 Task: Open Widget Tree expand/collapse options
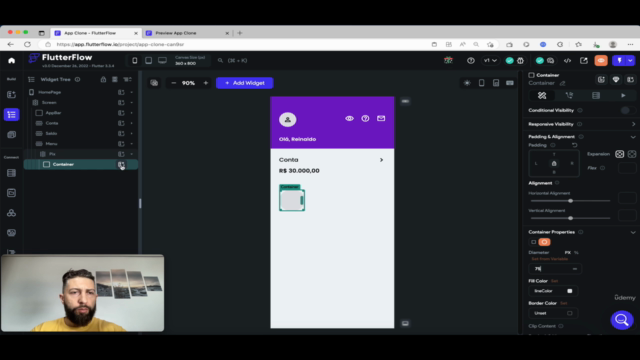pyautogui.click(x=127, y=80)
